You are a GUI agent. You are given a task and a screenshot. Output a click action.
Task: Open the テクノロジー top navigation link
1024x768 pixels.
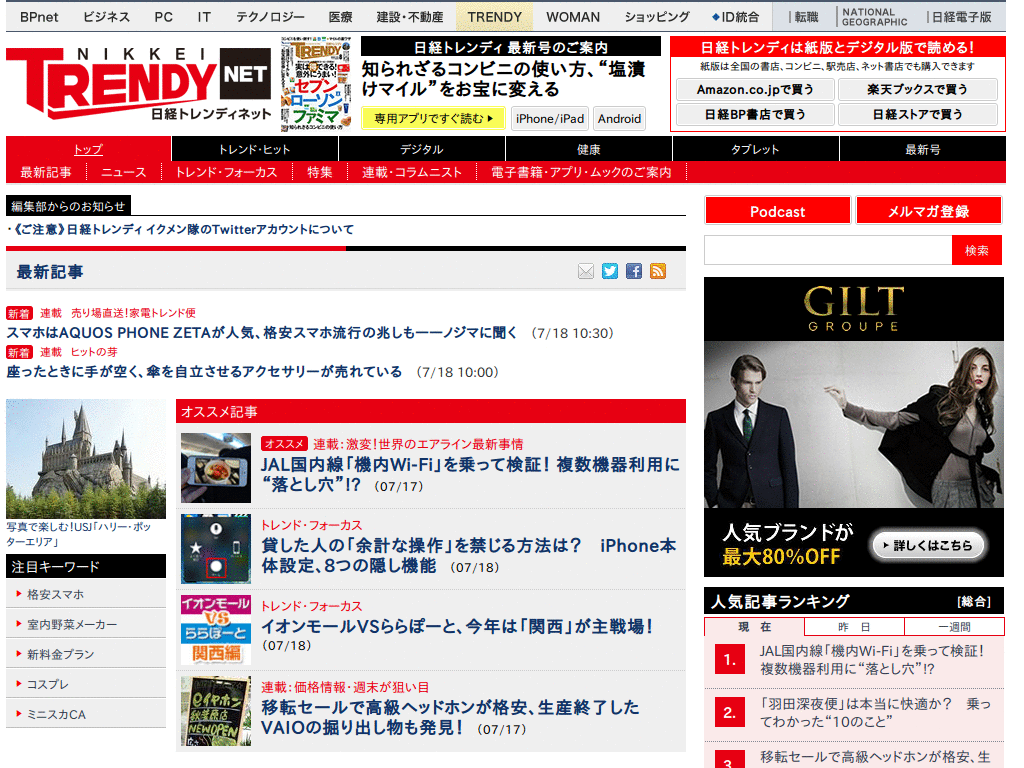[270, 17]
